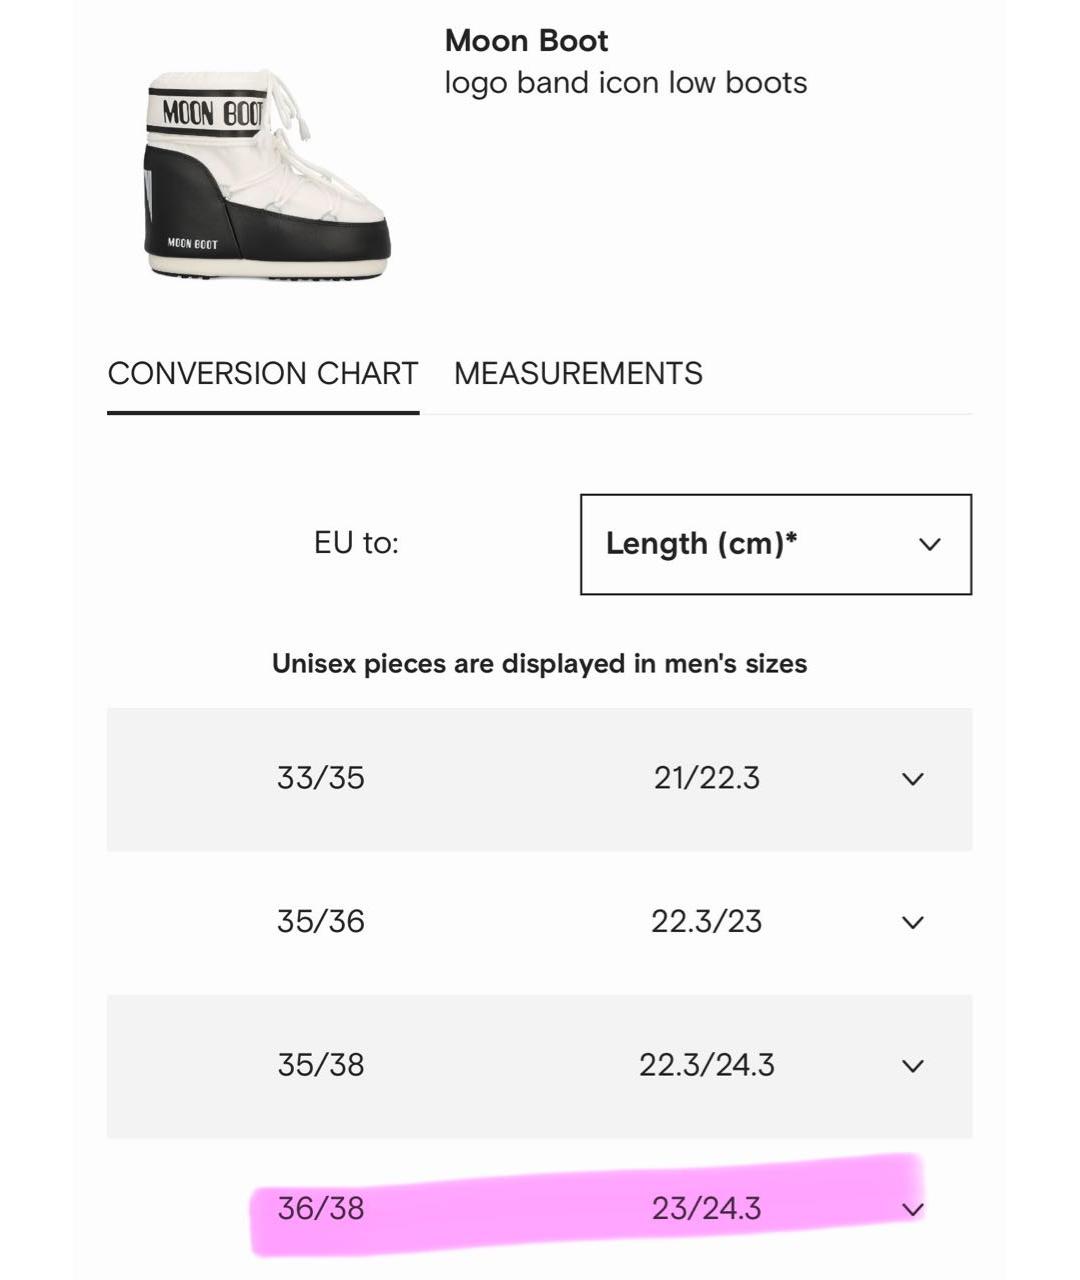Click the dropdown arrow in Length box
This screenshot has height=1280, width=1080.
coord(930,544)
